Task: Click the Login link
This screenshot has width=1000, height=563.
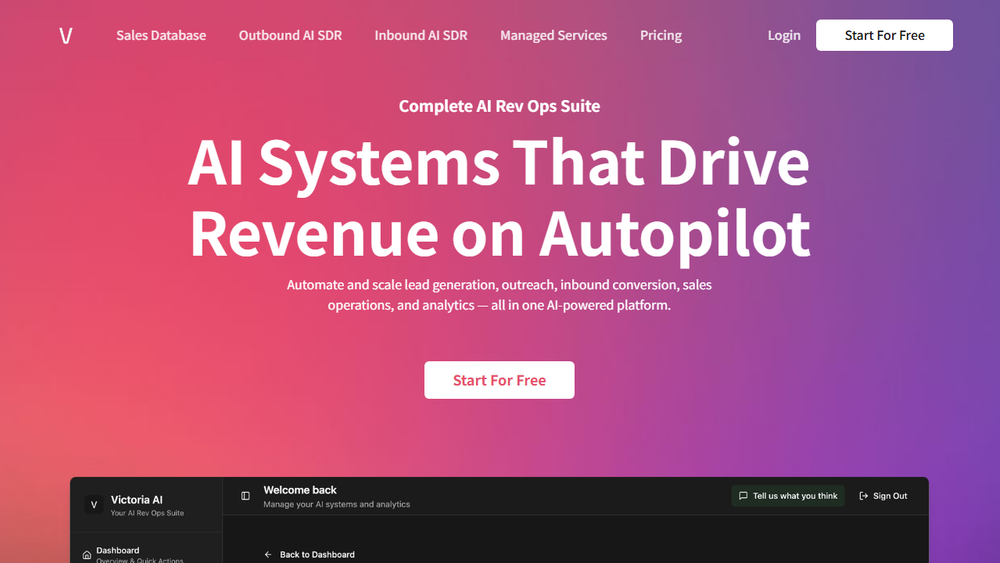Action: pyautogui.click(x=784, y=36)
